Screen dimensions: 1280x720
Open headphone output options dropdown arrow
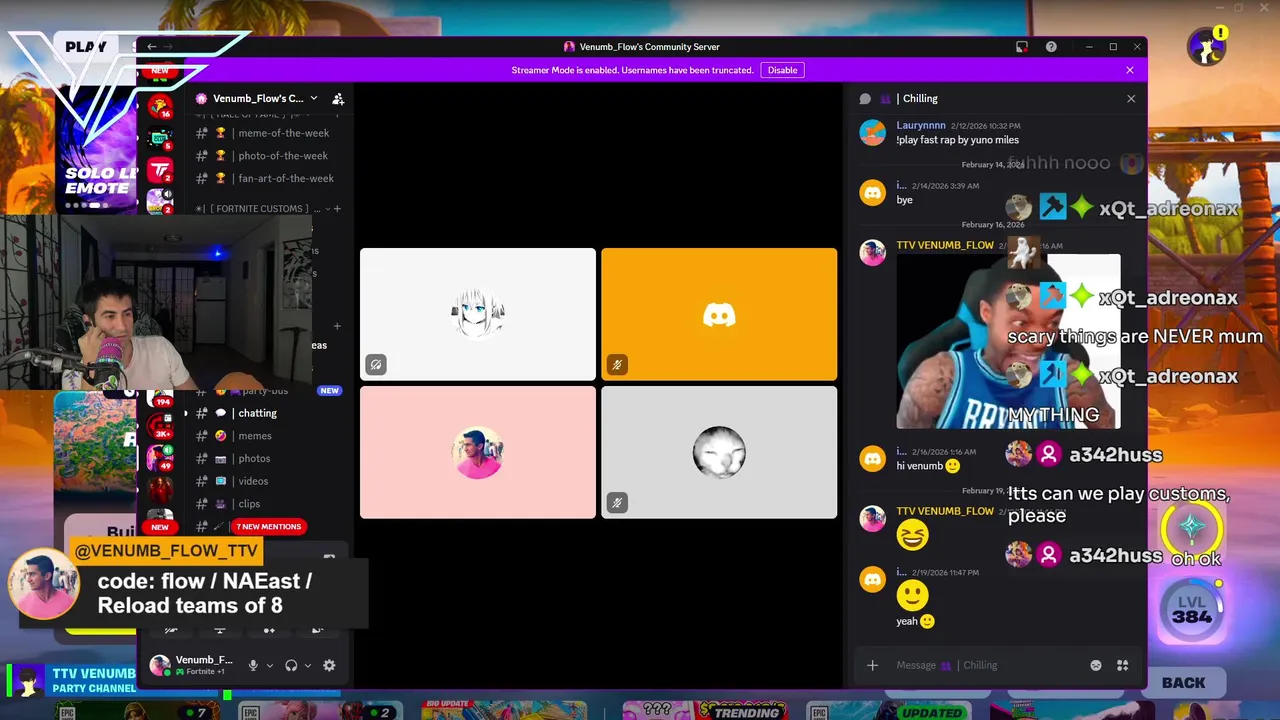coord(308,666)
